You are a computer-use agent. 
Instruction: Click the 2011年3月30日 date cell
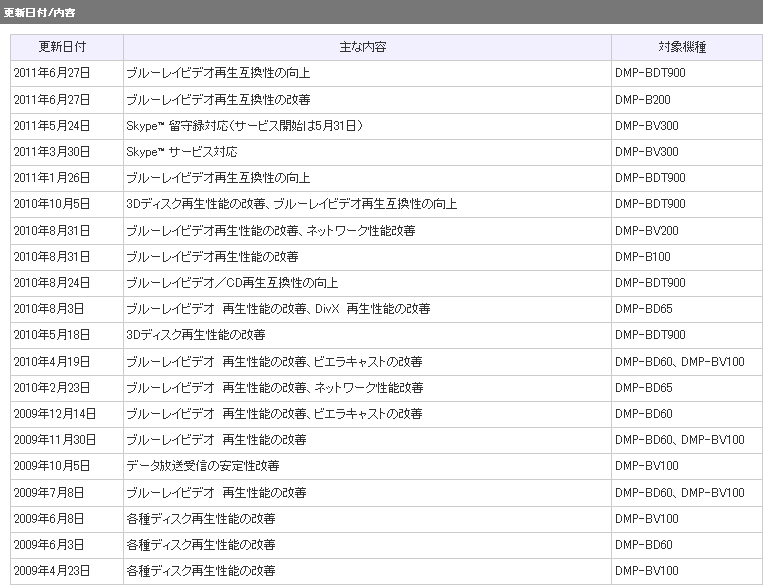pyautogui.click(x=67, y=152)
